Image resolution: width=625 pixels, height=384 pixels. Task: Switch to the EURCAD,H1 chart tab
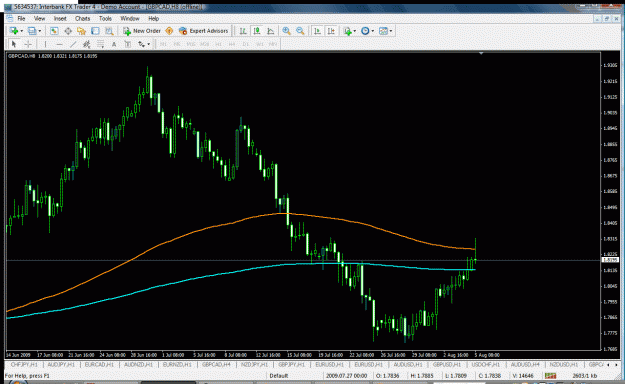click(x=99, y=364)
